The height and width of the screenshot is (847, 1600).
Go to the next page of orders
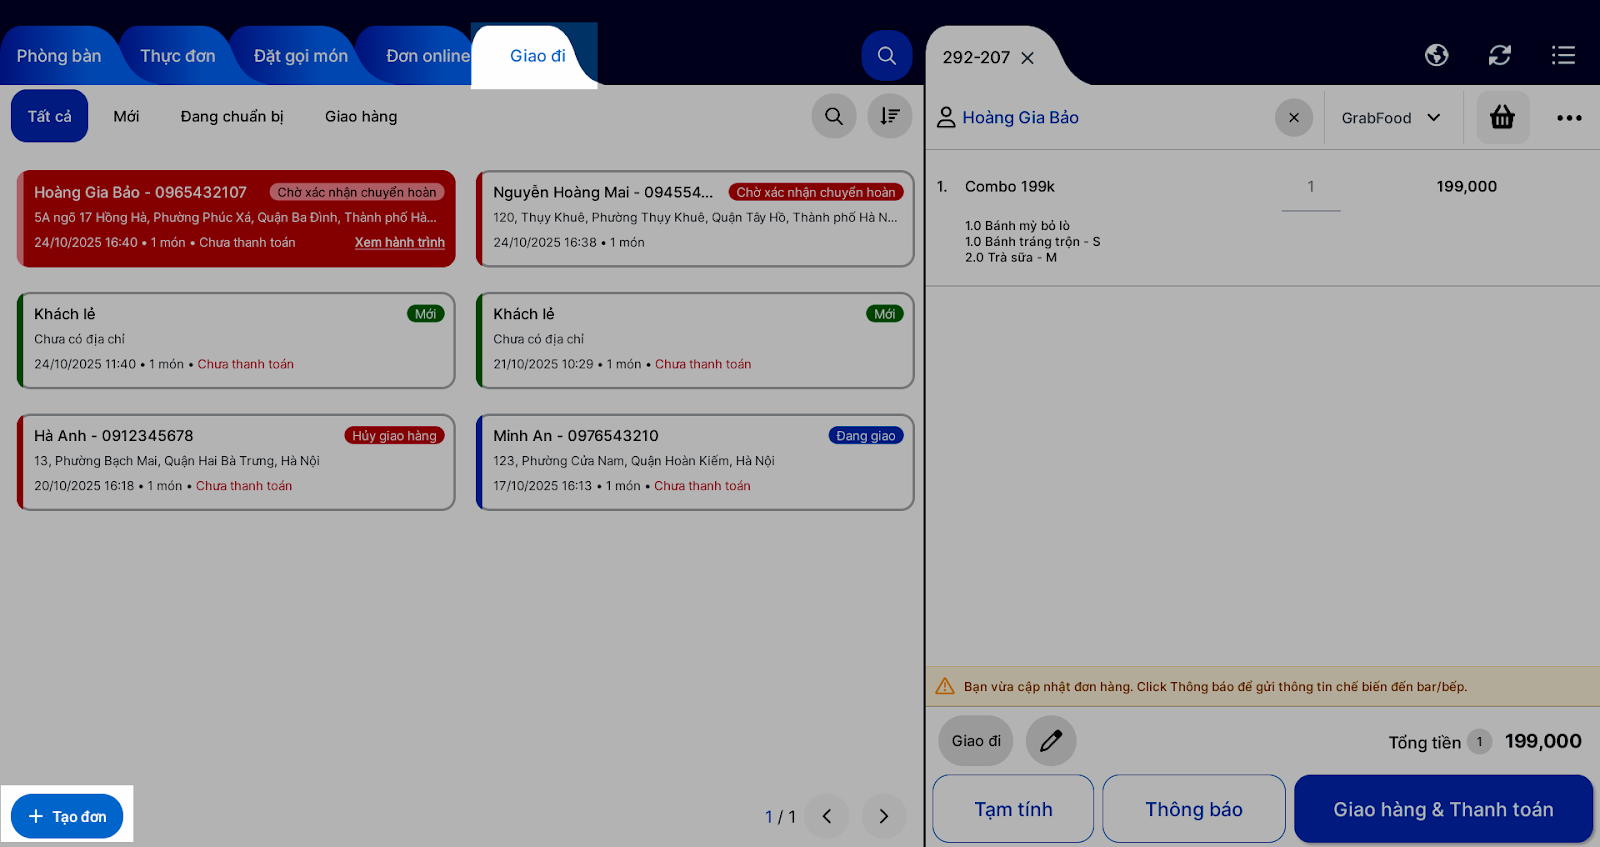884,816
